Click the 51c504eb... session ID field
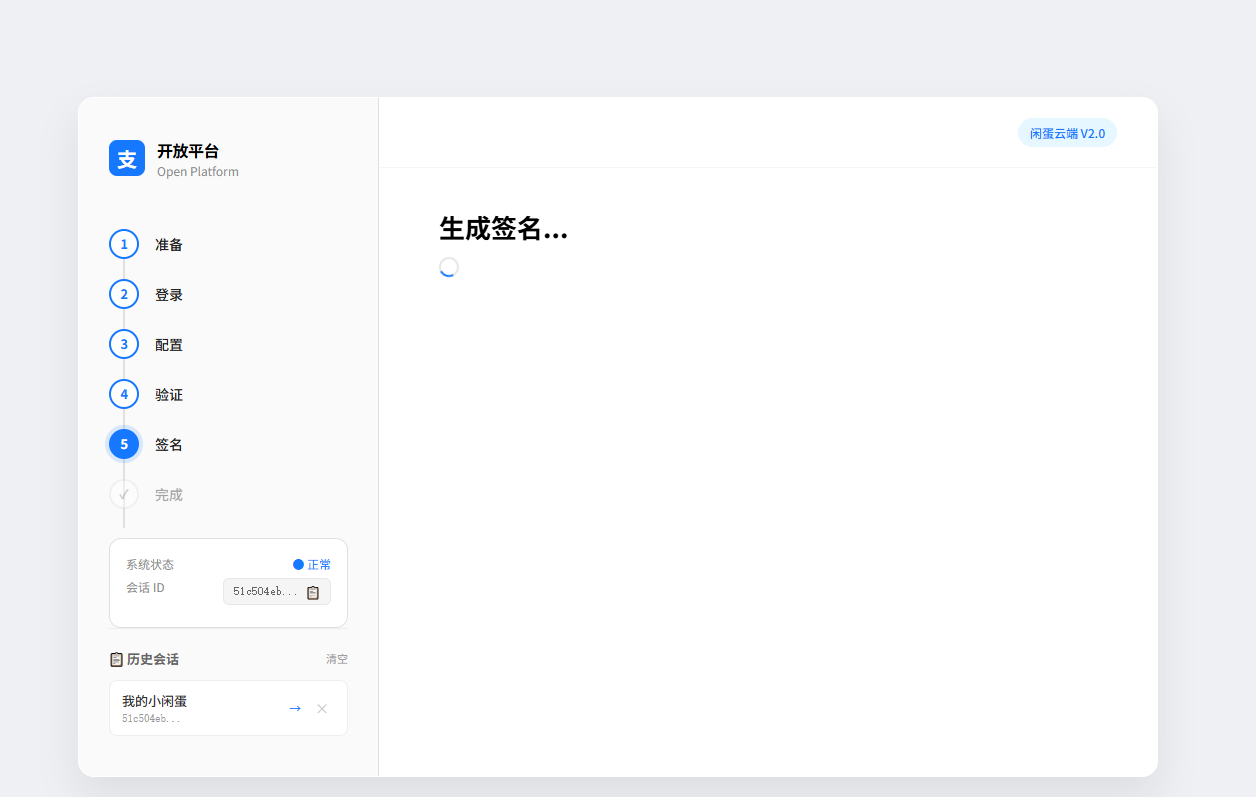The image size is (1256, 797). [277, 592]
